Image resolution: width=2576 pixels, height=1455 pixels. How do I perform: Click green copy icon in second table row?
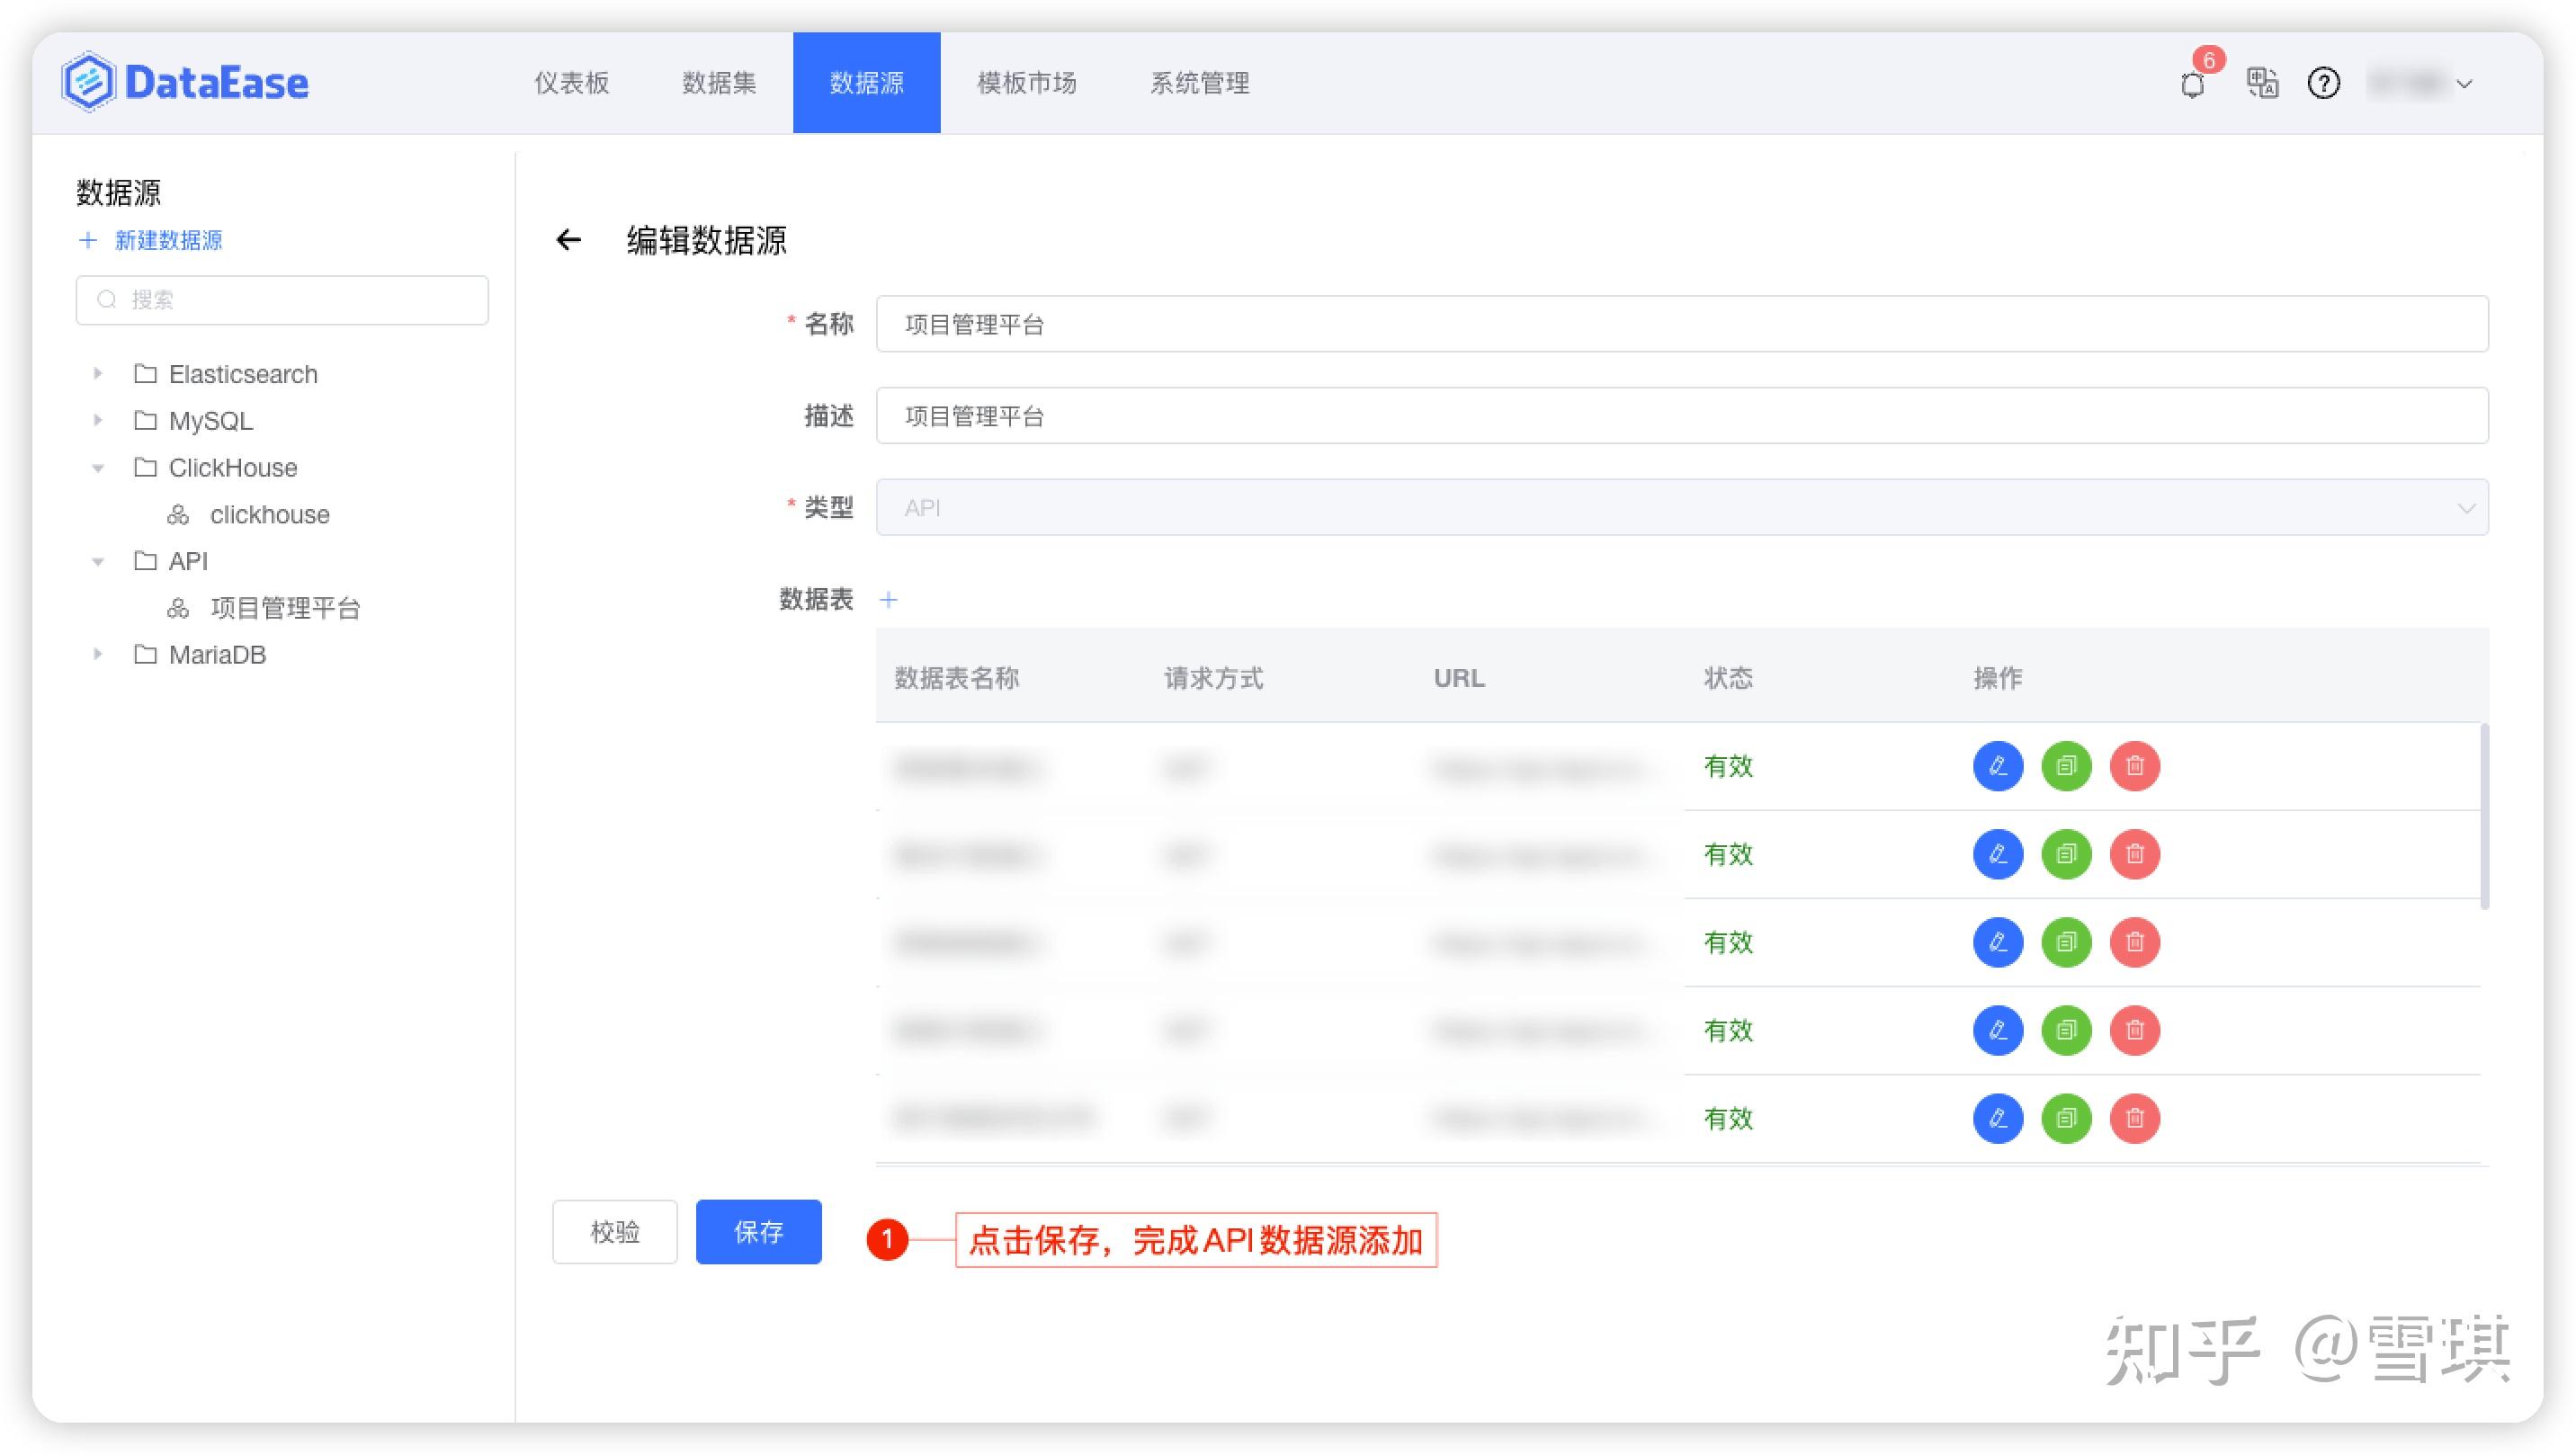pos(2066,854)
